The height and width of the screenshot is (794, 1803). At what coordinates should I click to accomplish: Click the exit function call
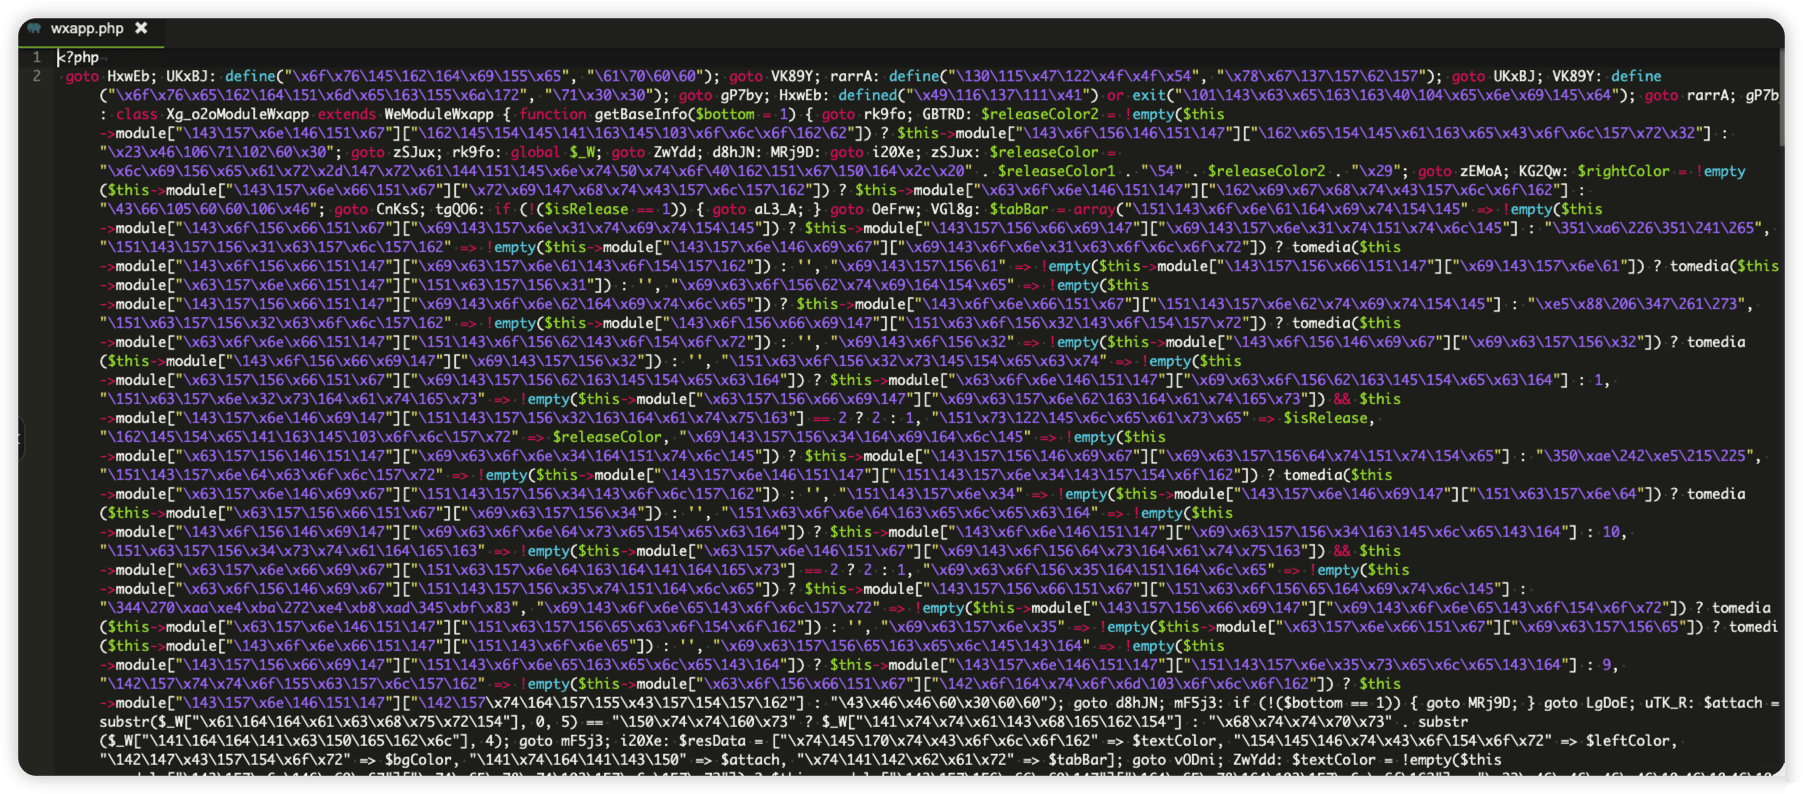coord(1149,96)
